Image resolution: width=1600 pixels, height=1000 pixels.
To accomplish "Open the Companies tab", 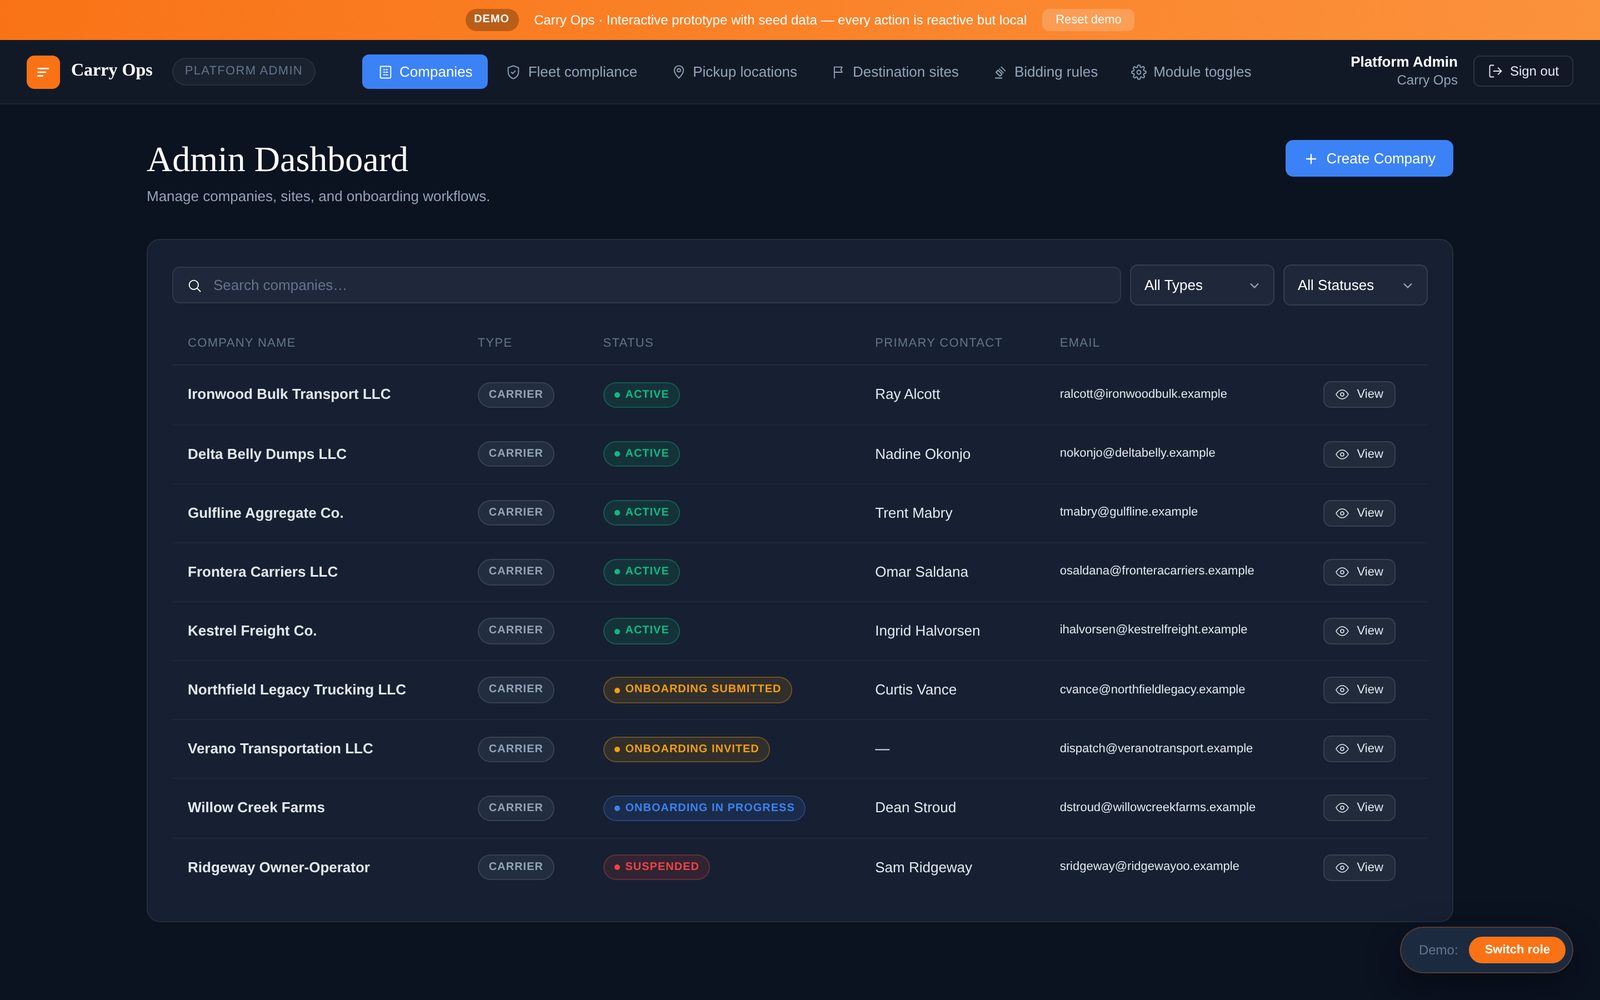I will coord(425,72).
